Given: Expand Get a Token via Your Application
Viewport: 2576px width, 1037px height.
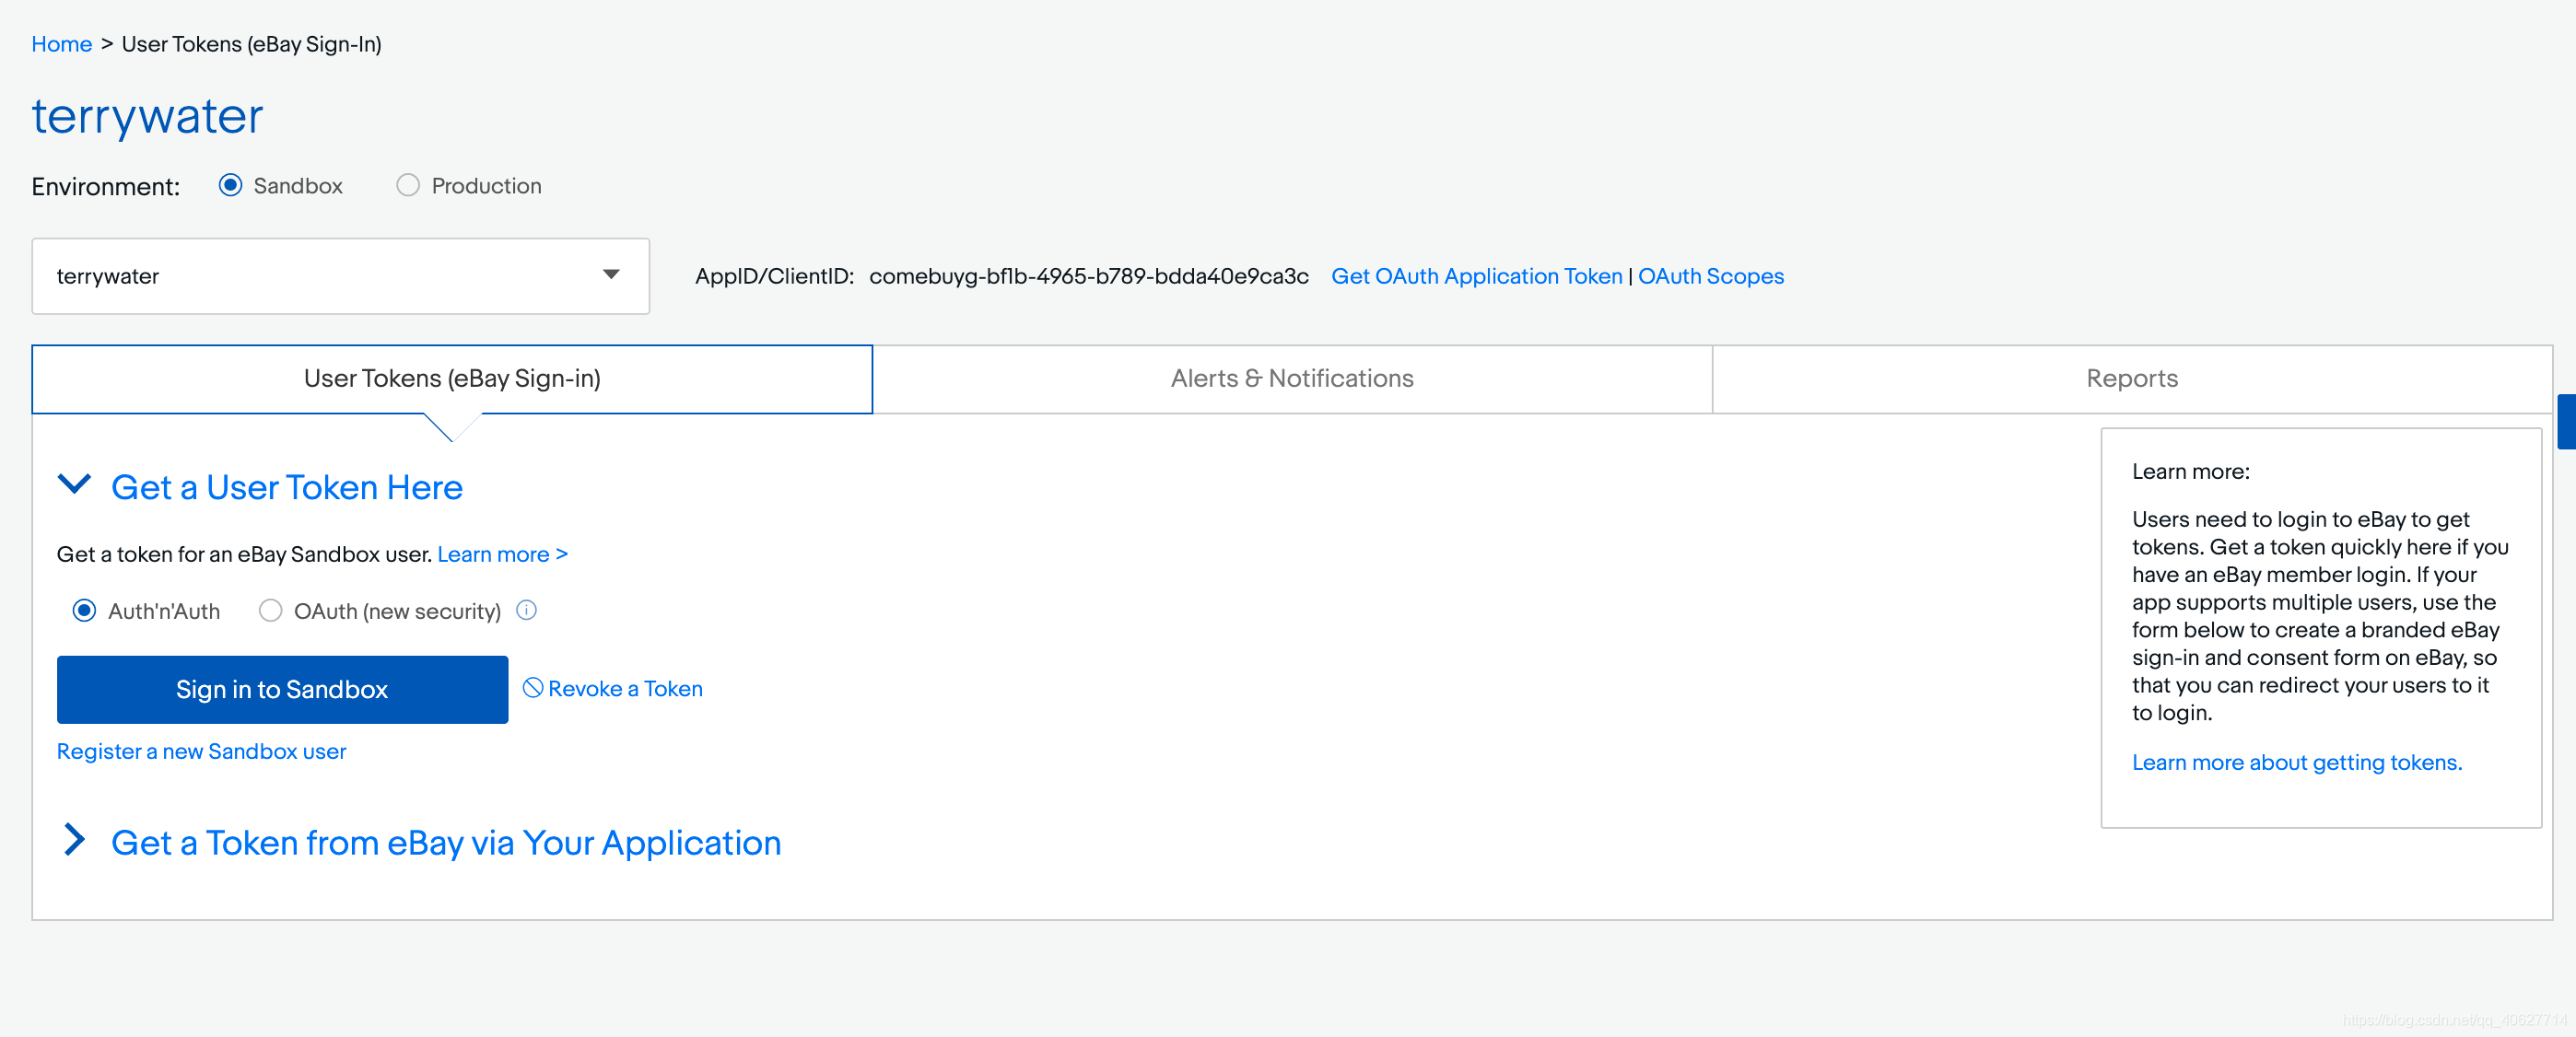Looking at the screenshot, I should [x=75, y=840].
